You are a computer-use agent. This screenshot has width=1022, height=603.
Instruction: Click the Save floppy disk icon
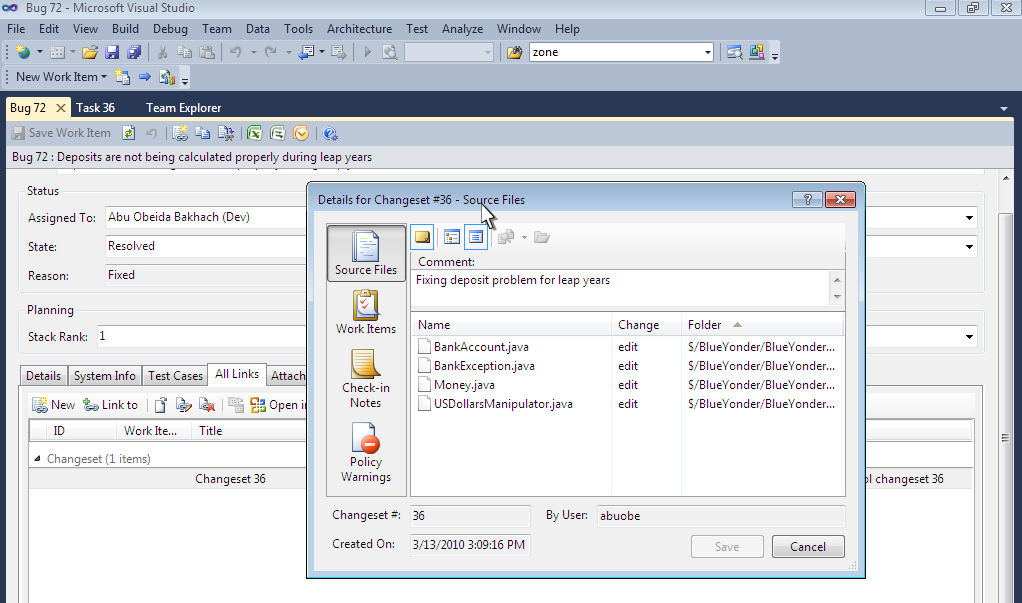(112, 52)
